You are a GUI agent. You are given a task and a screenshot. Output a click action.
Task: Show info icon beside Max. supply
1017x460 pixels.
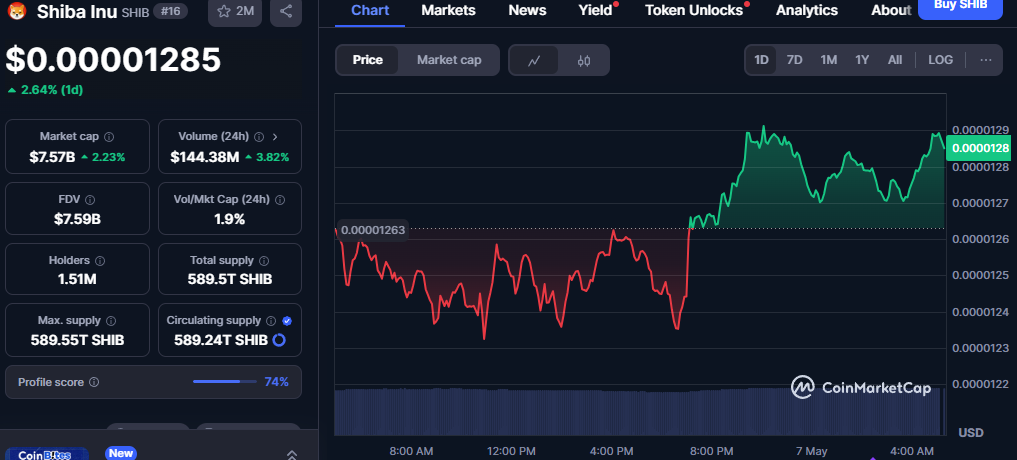click(x=111, y=321)
